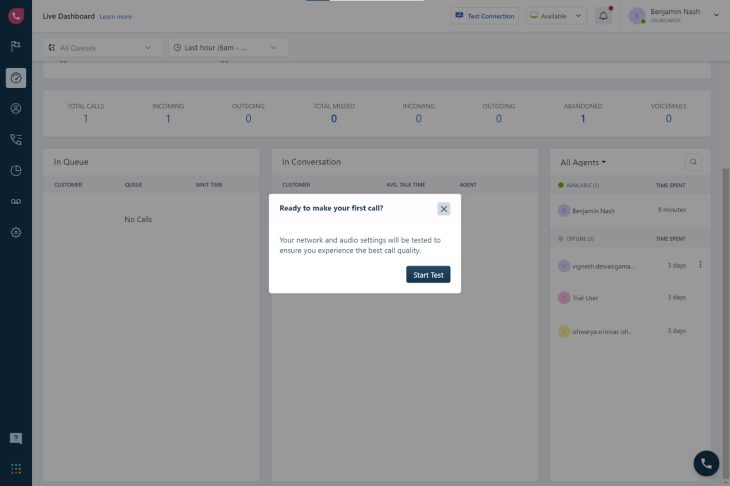Expand the All Queues dropdown
Image resolution: width=730 pixels, height=486 pixels.
click(x=101, y=47)
